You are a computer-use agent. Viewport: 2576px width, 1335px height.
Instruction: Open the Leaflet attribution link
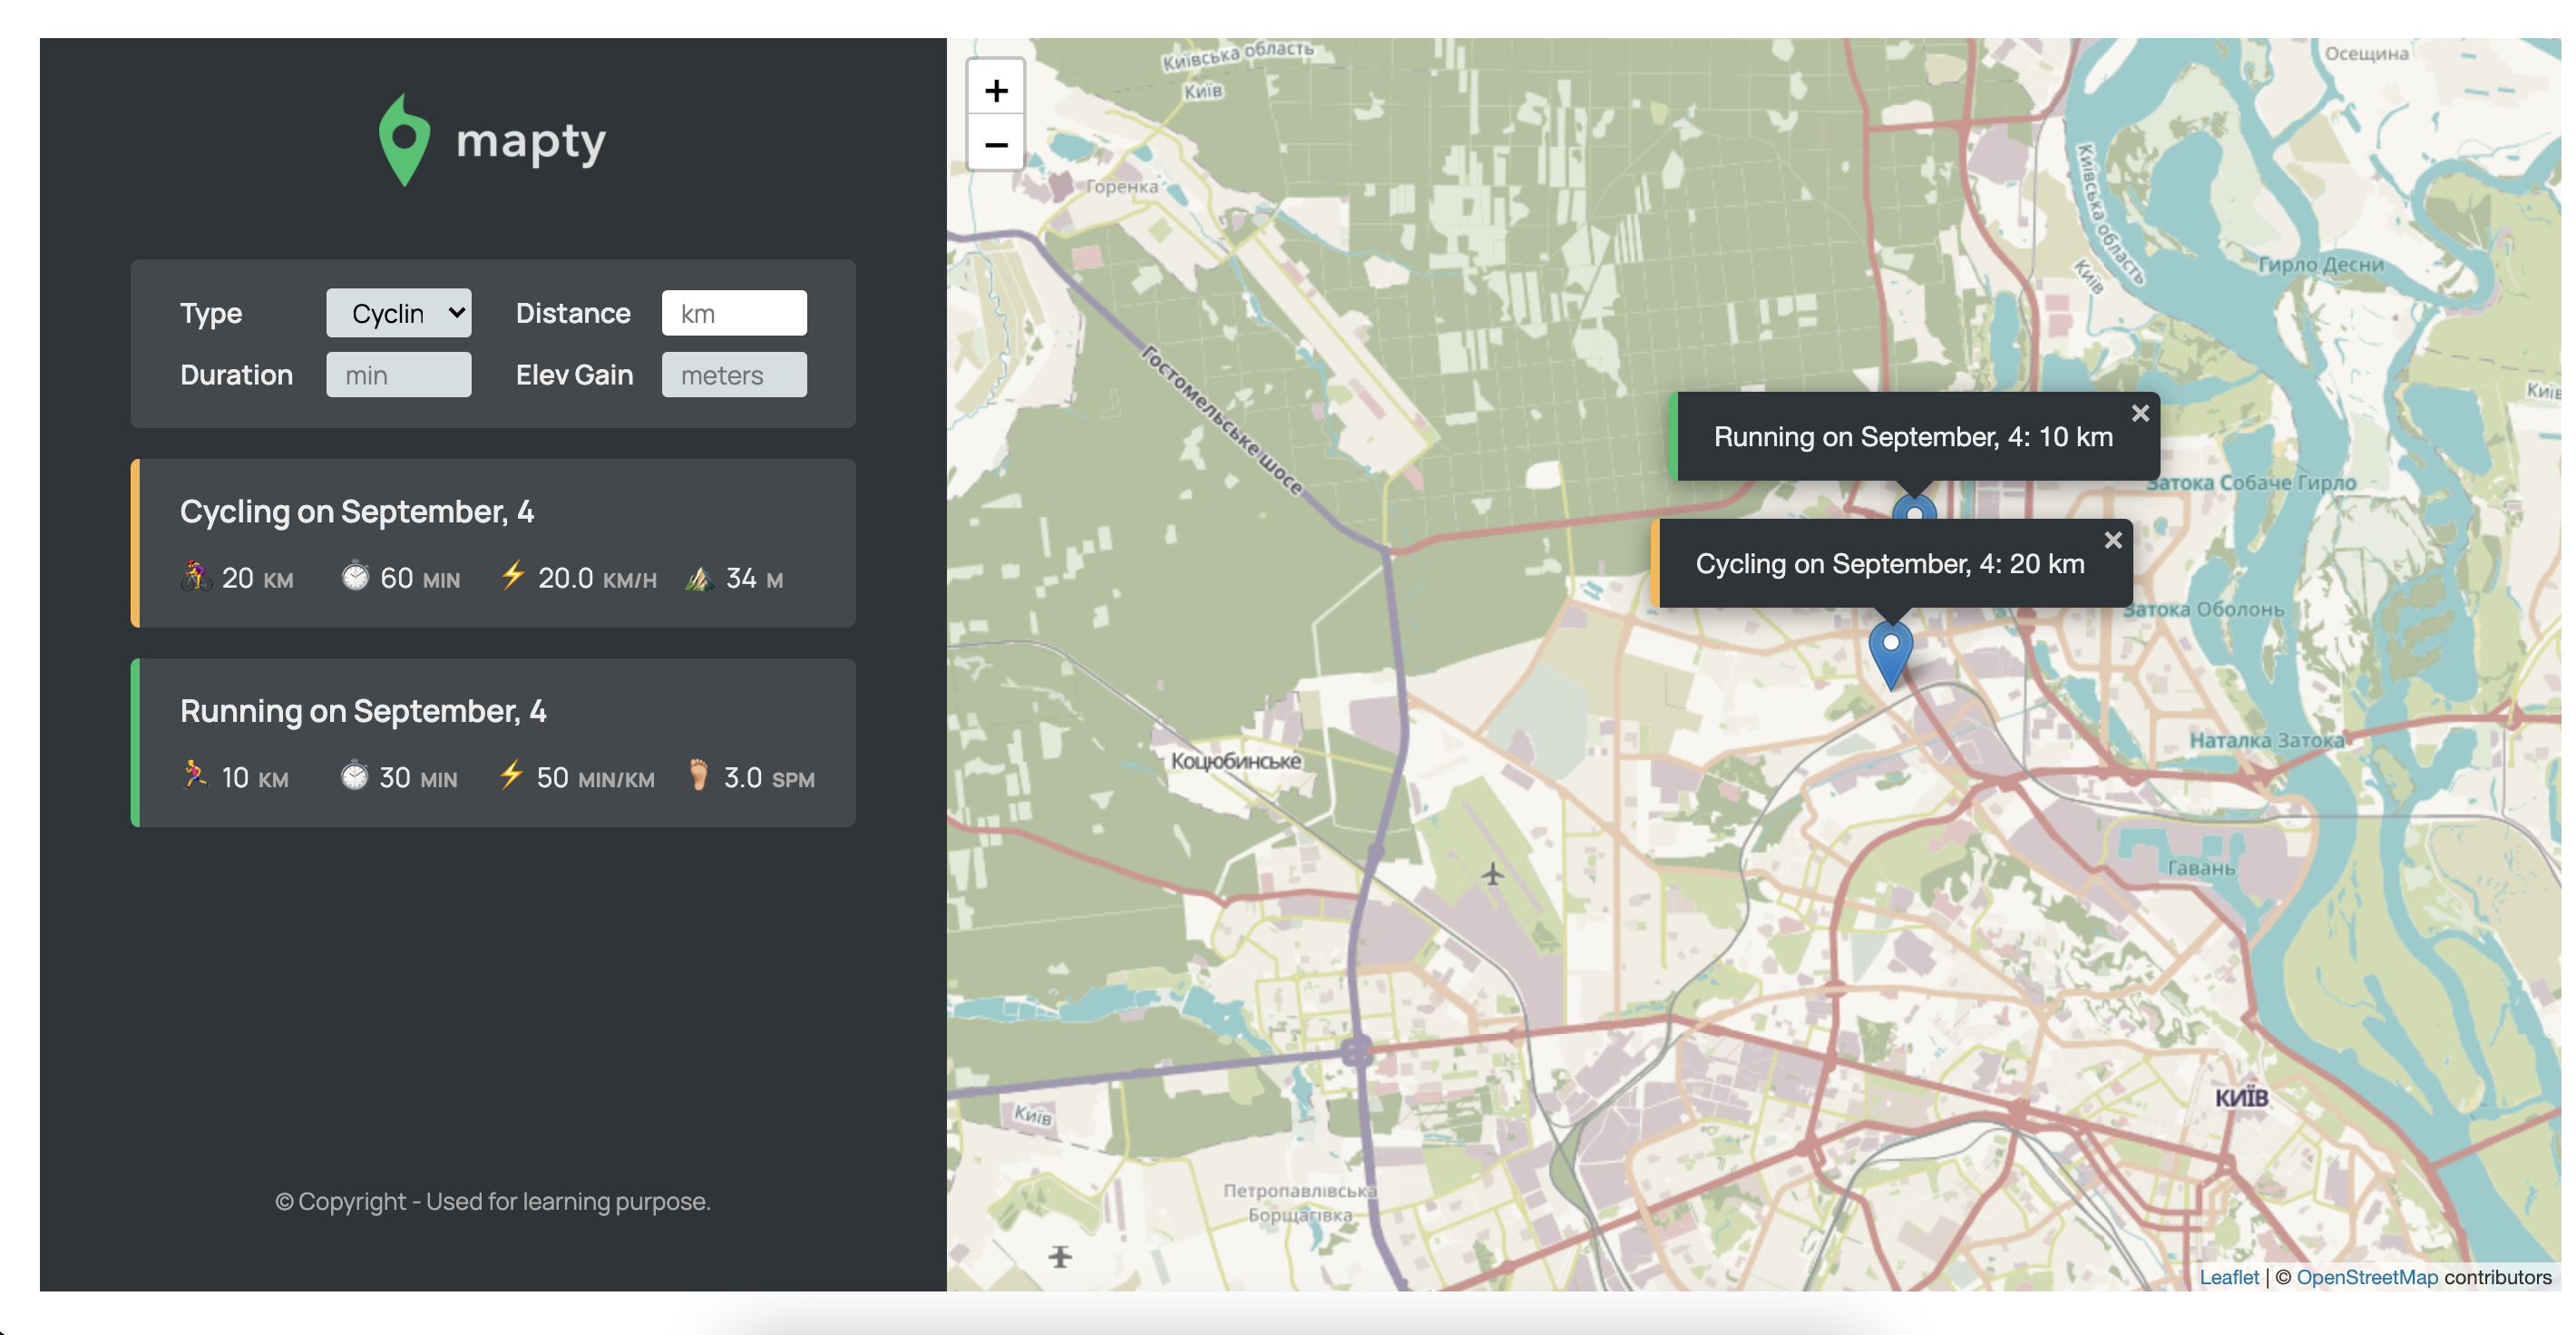[2228, 1277]
